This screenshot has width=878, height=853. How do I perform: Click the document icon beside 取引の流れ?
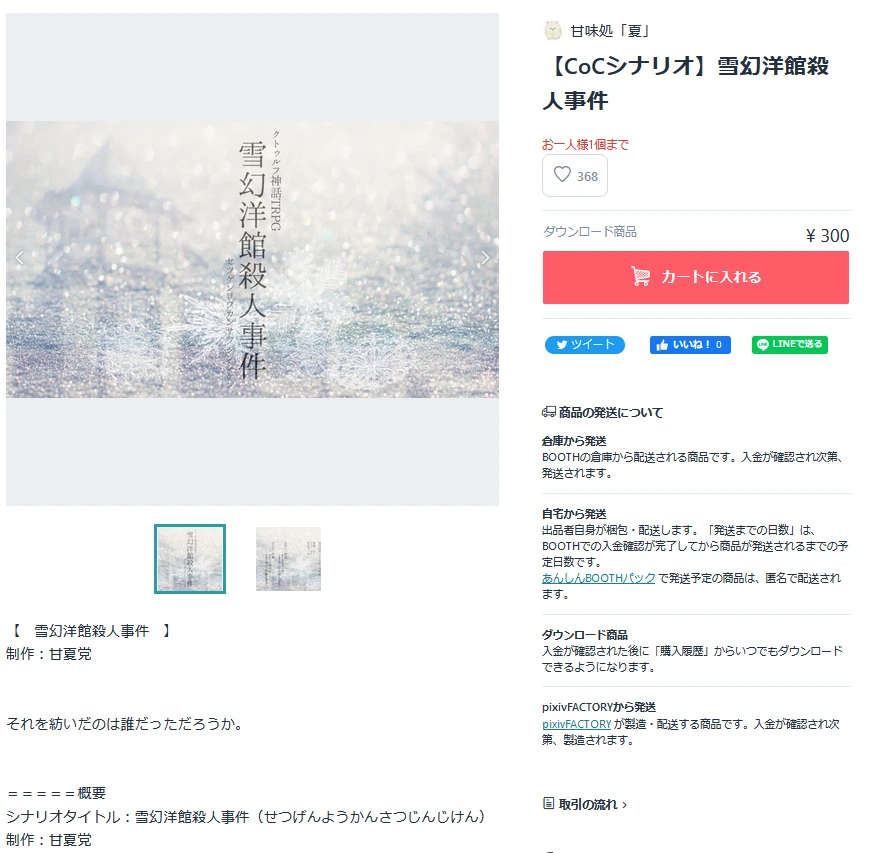point(548,804)
